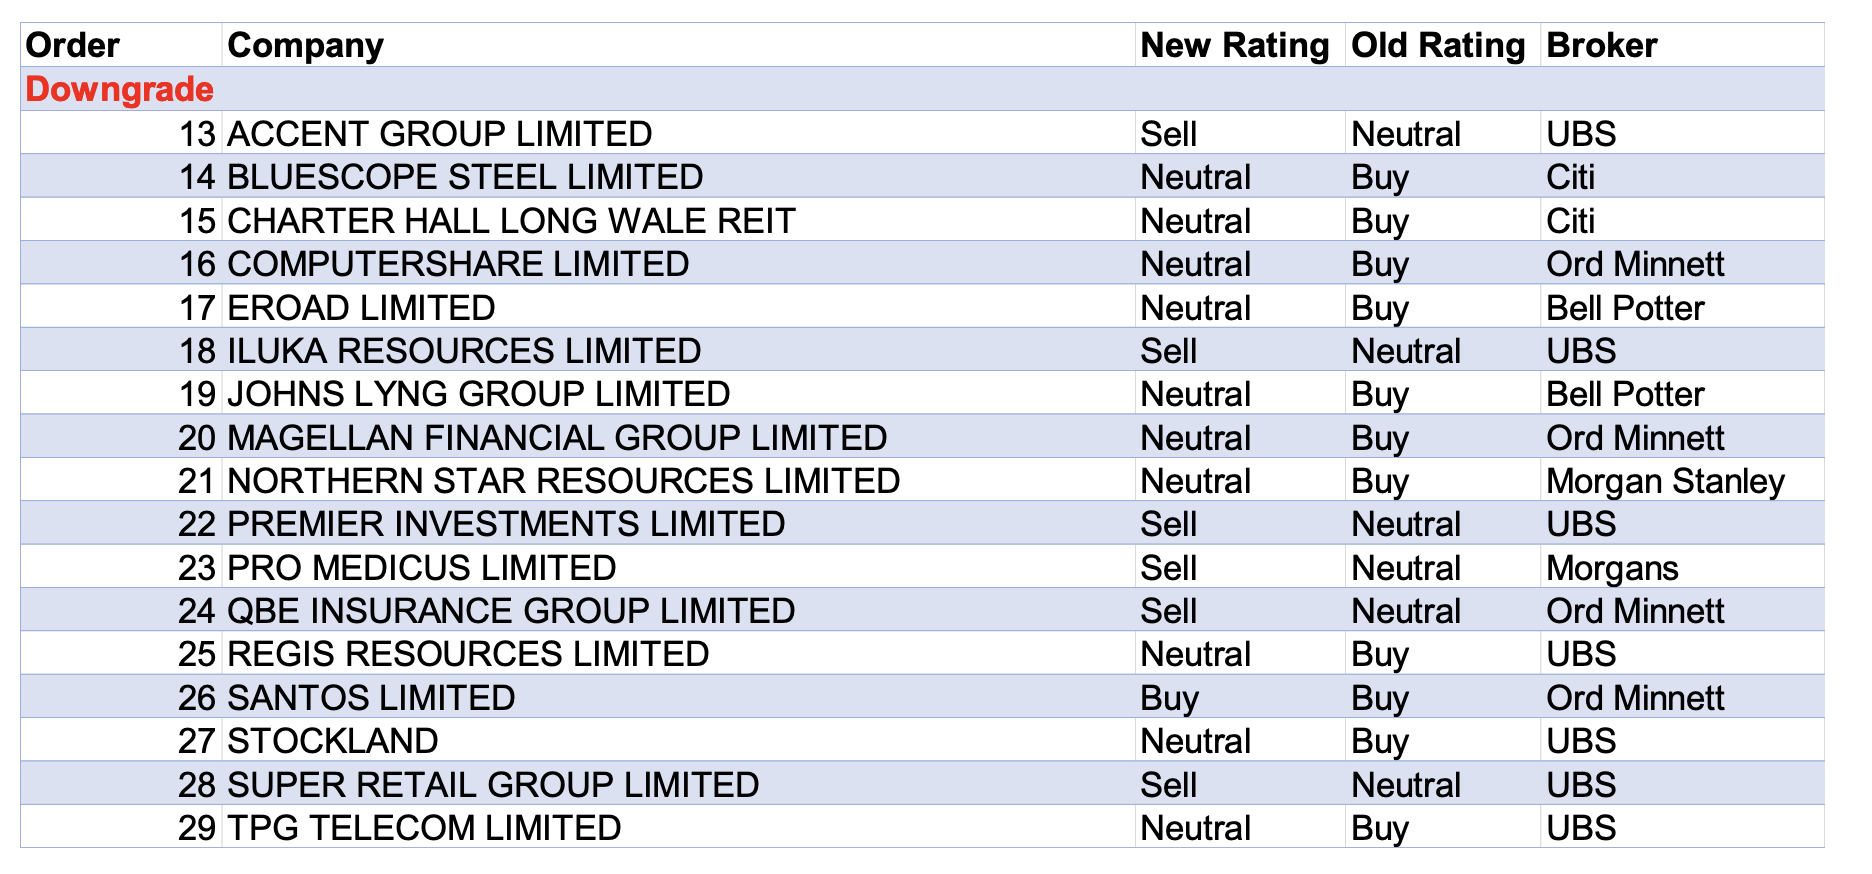
Task: Select the ACCENT GROUP LIMITED cell
Action: coord(439,134)
